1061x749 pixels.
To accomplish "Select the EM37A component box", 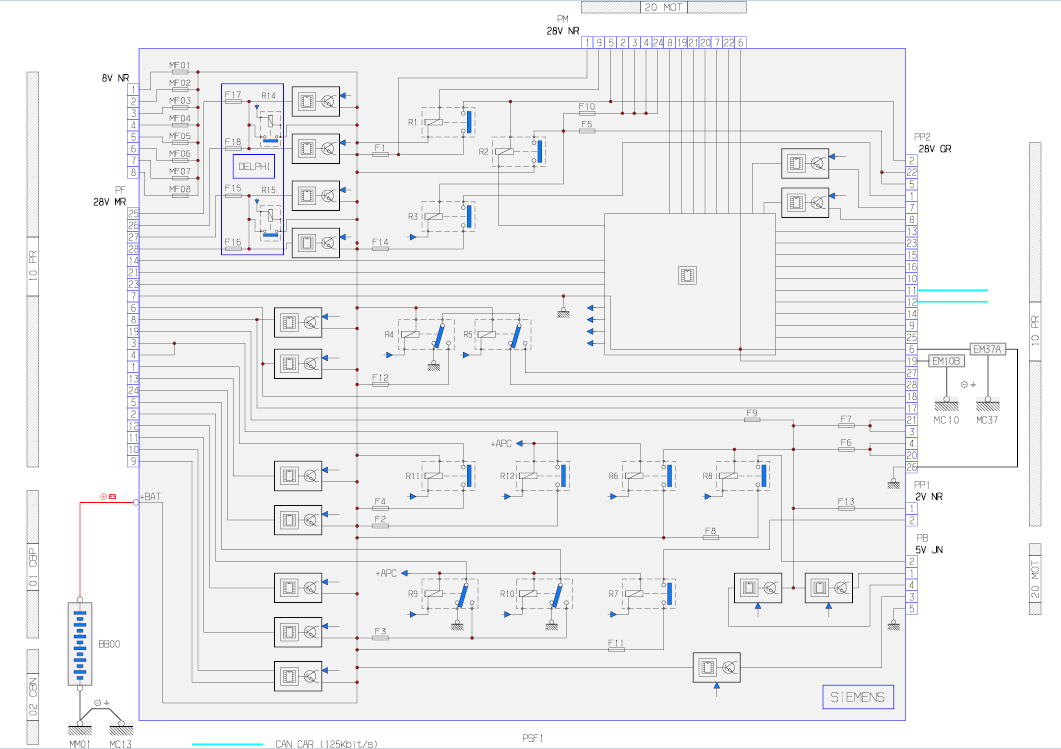I will pyautogui.click(x=987, y=349).
